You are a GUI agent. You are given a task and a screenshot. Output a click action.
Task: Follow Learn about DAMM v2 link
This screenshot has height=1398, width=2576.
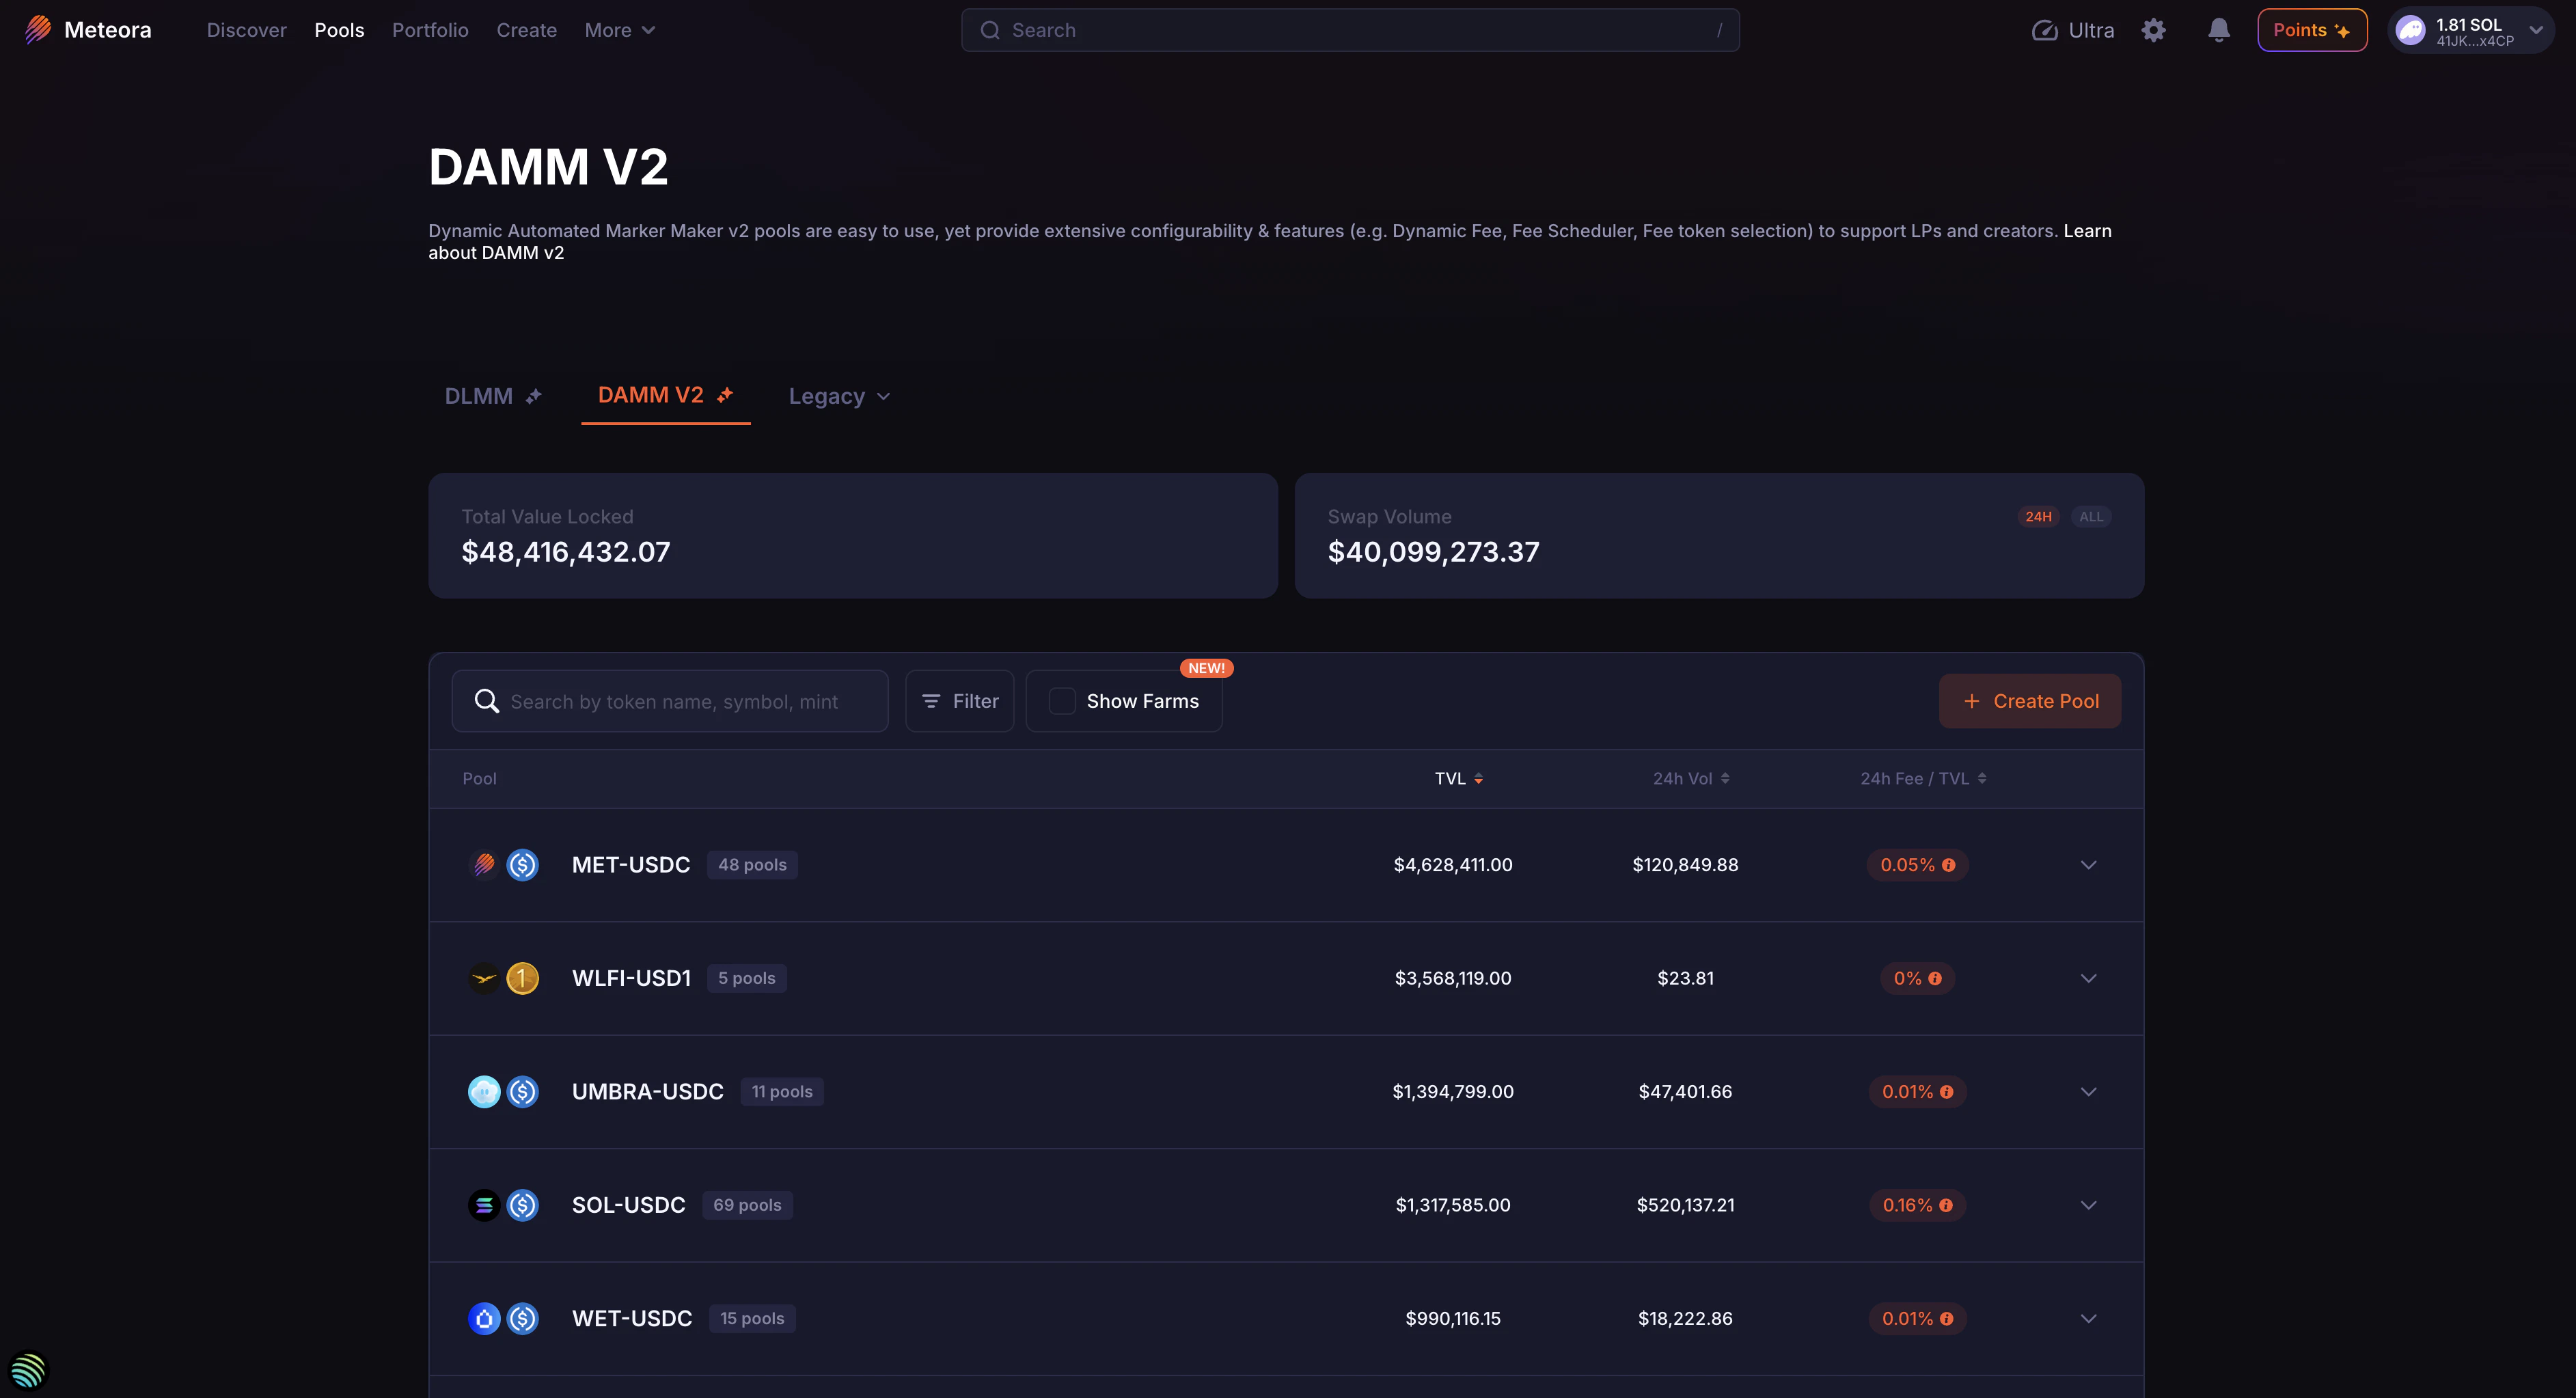[x=496, y=253]
